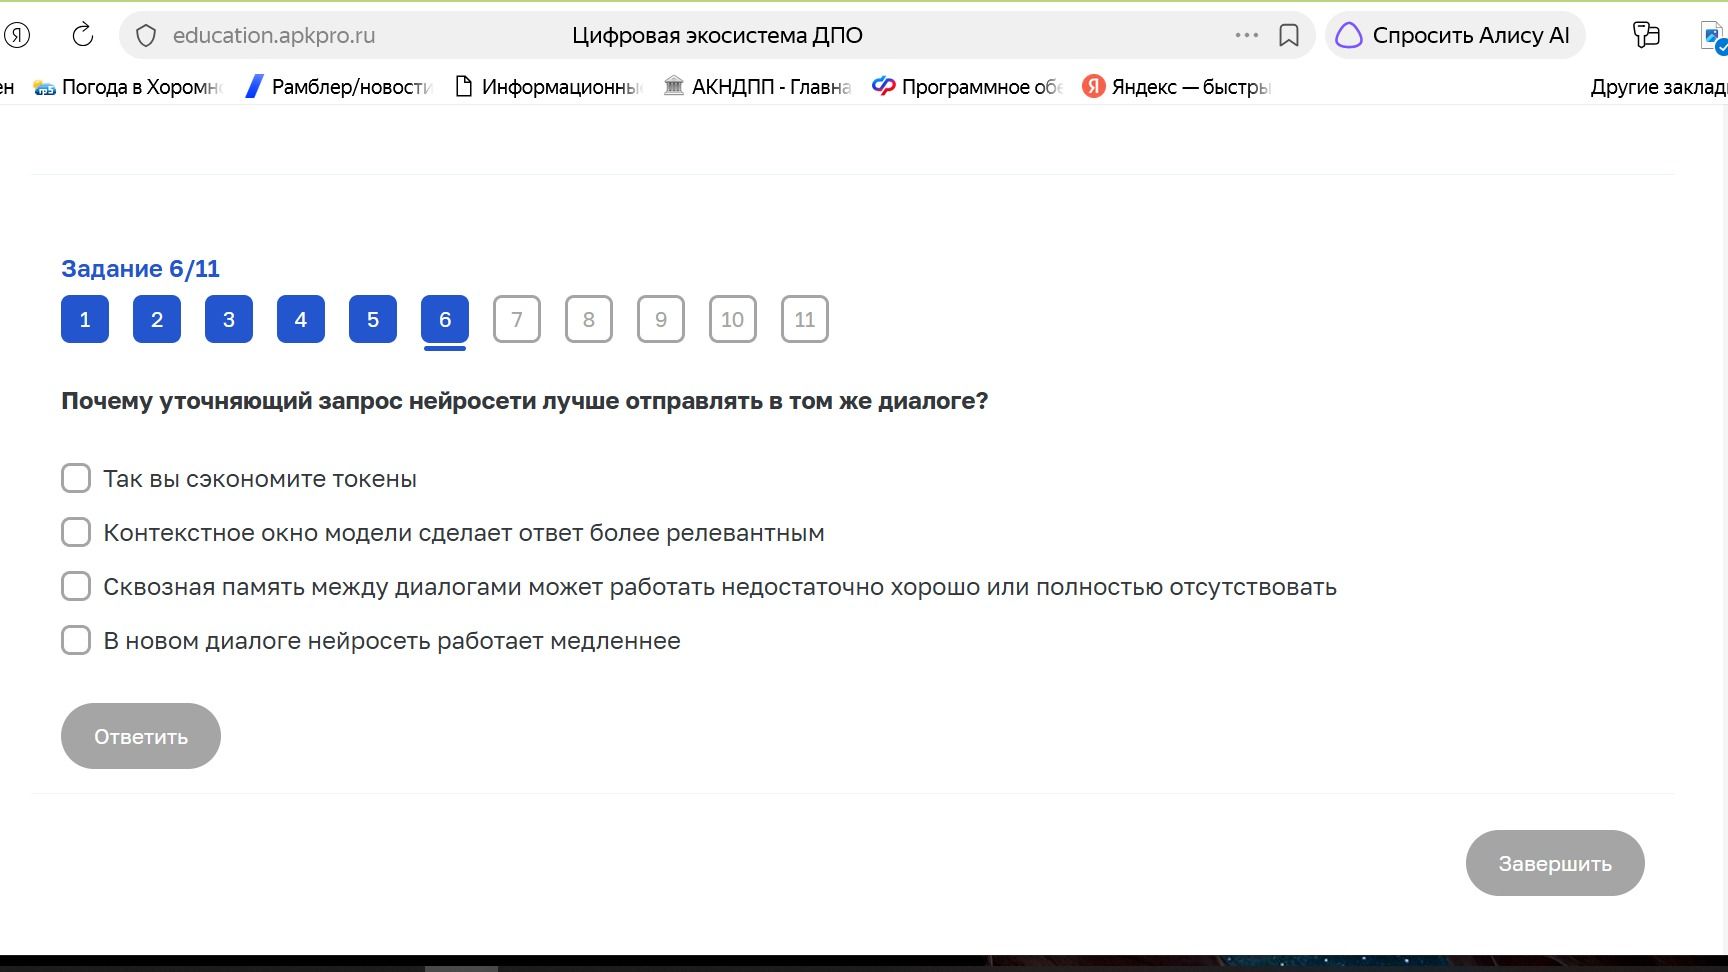
Task: Check 'Контекстное окно модели' answer option
Action: (x=76, y=532)
